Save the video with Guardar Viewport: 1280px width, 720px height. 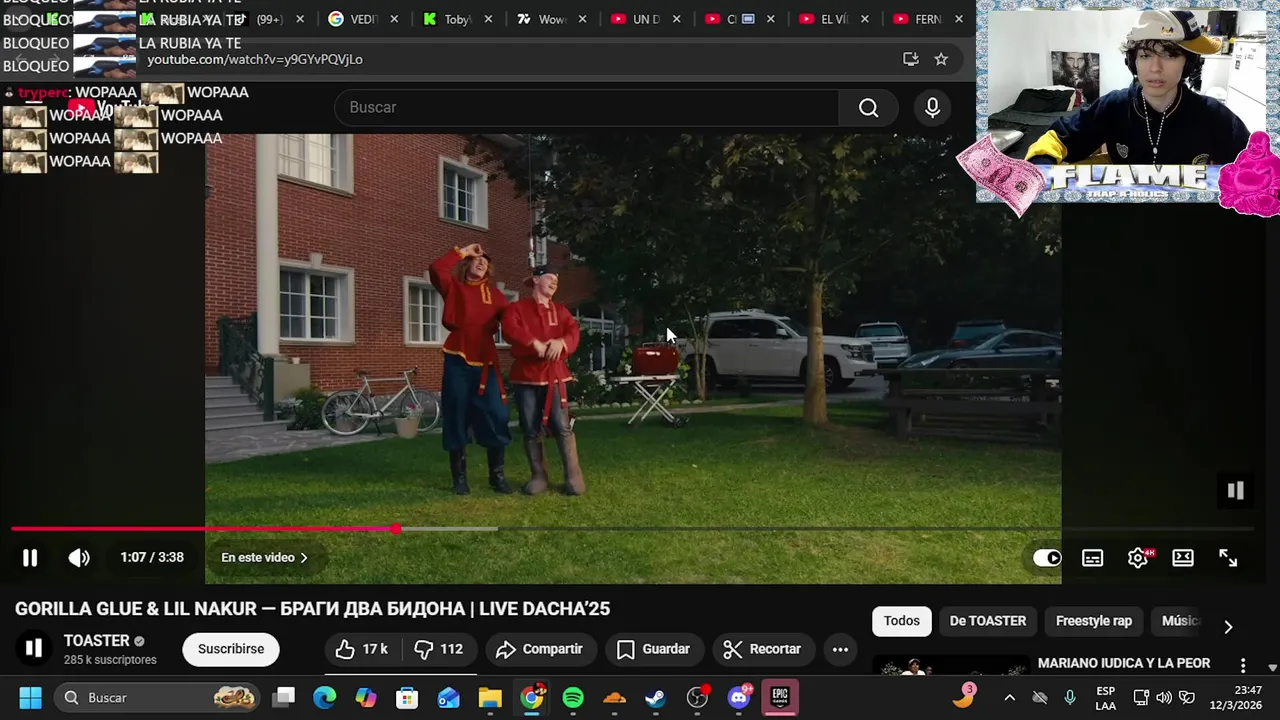[653, 649]
